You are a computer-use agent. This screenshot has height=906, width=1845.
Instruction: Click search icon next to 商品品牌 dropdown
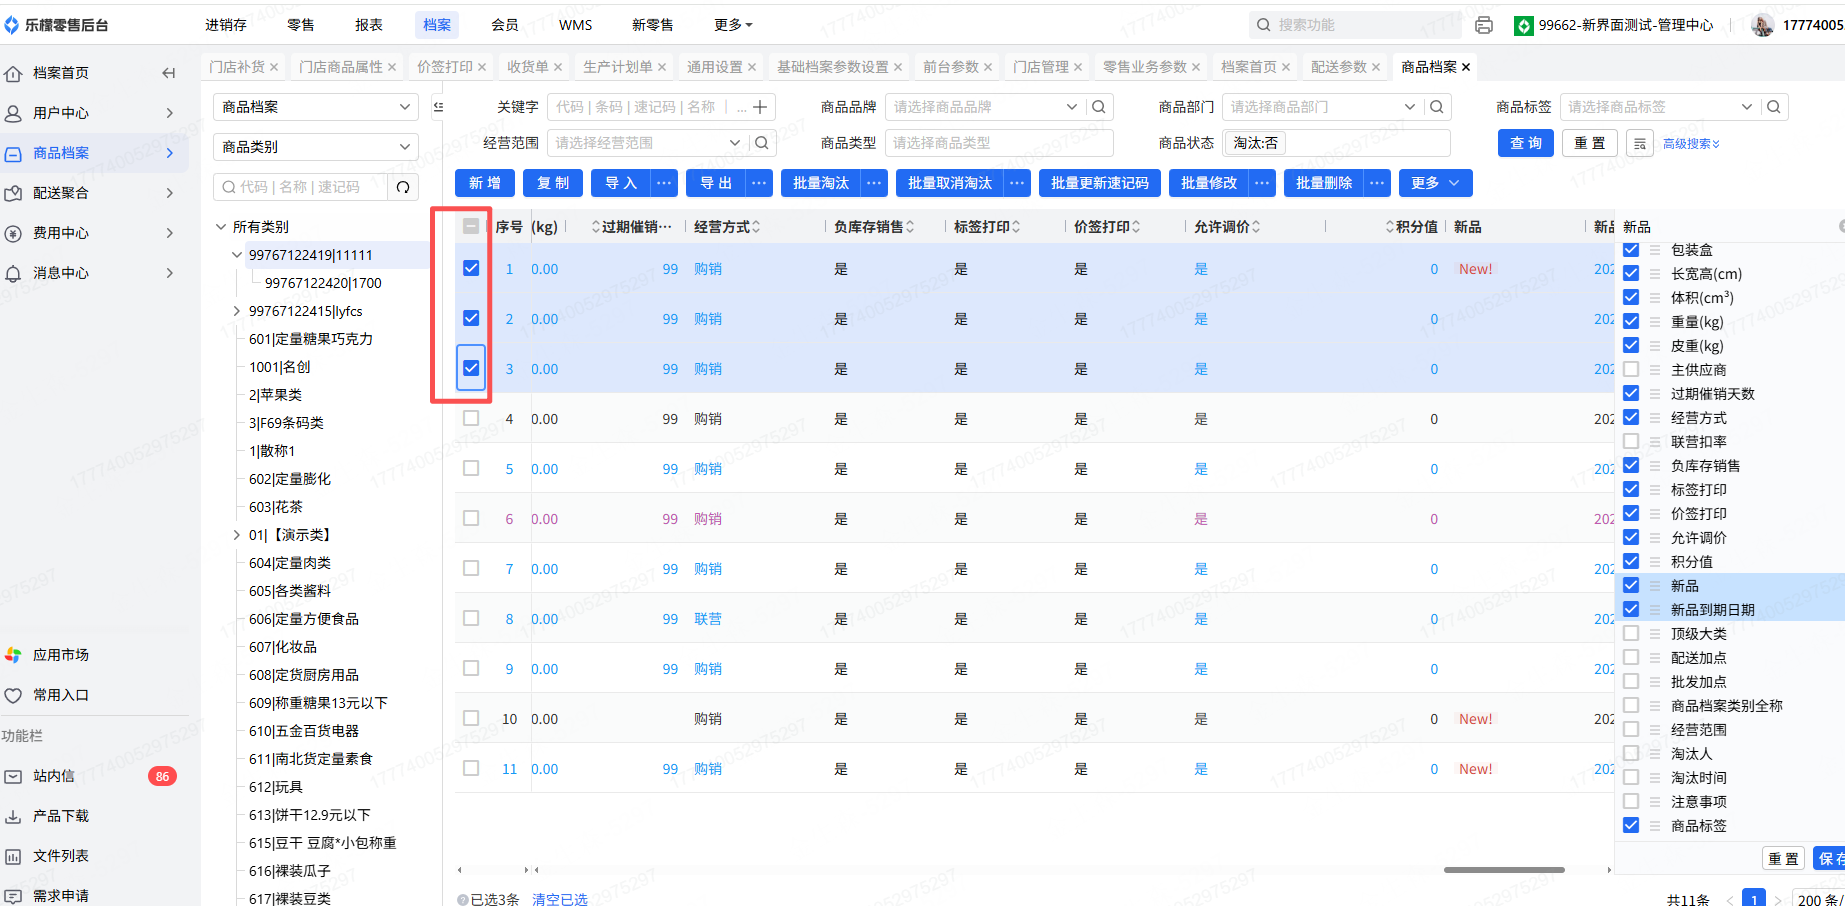pos(1099,107)
